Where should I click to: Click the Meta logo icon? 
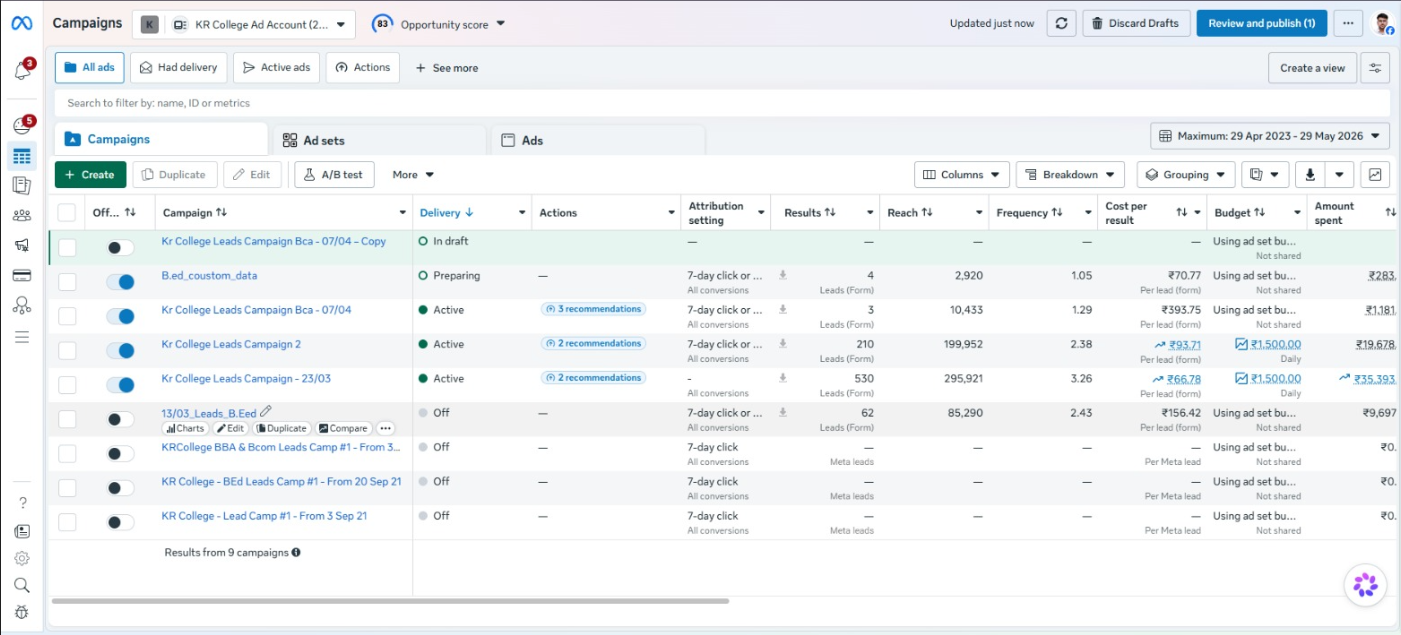22,23
